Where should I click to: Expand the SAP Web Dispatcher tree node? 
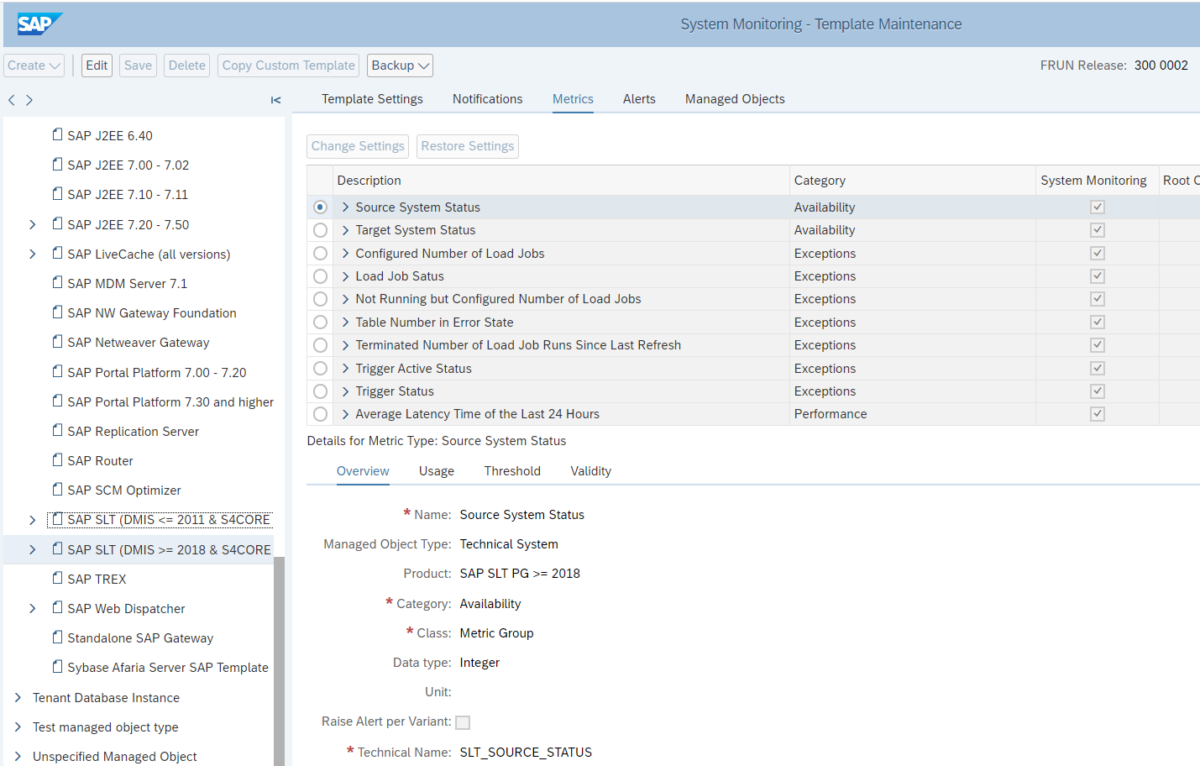pyautogui.click(x=31, y=608)
